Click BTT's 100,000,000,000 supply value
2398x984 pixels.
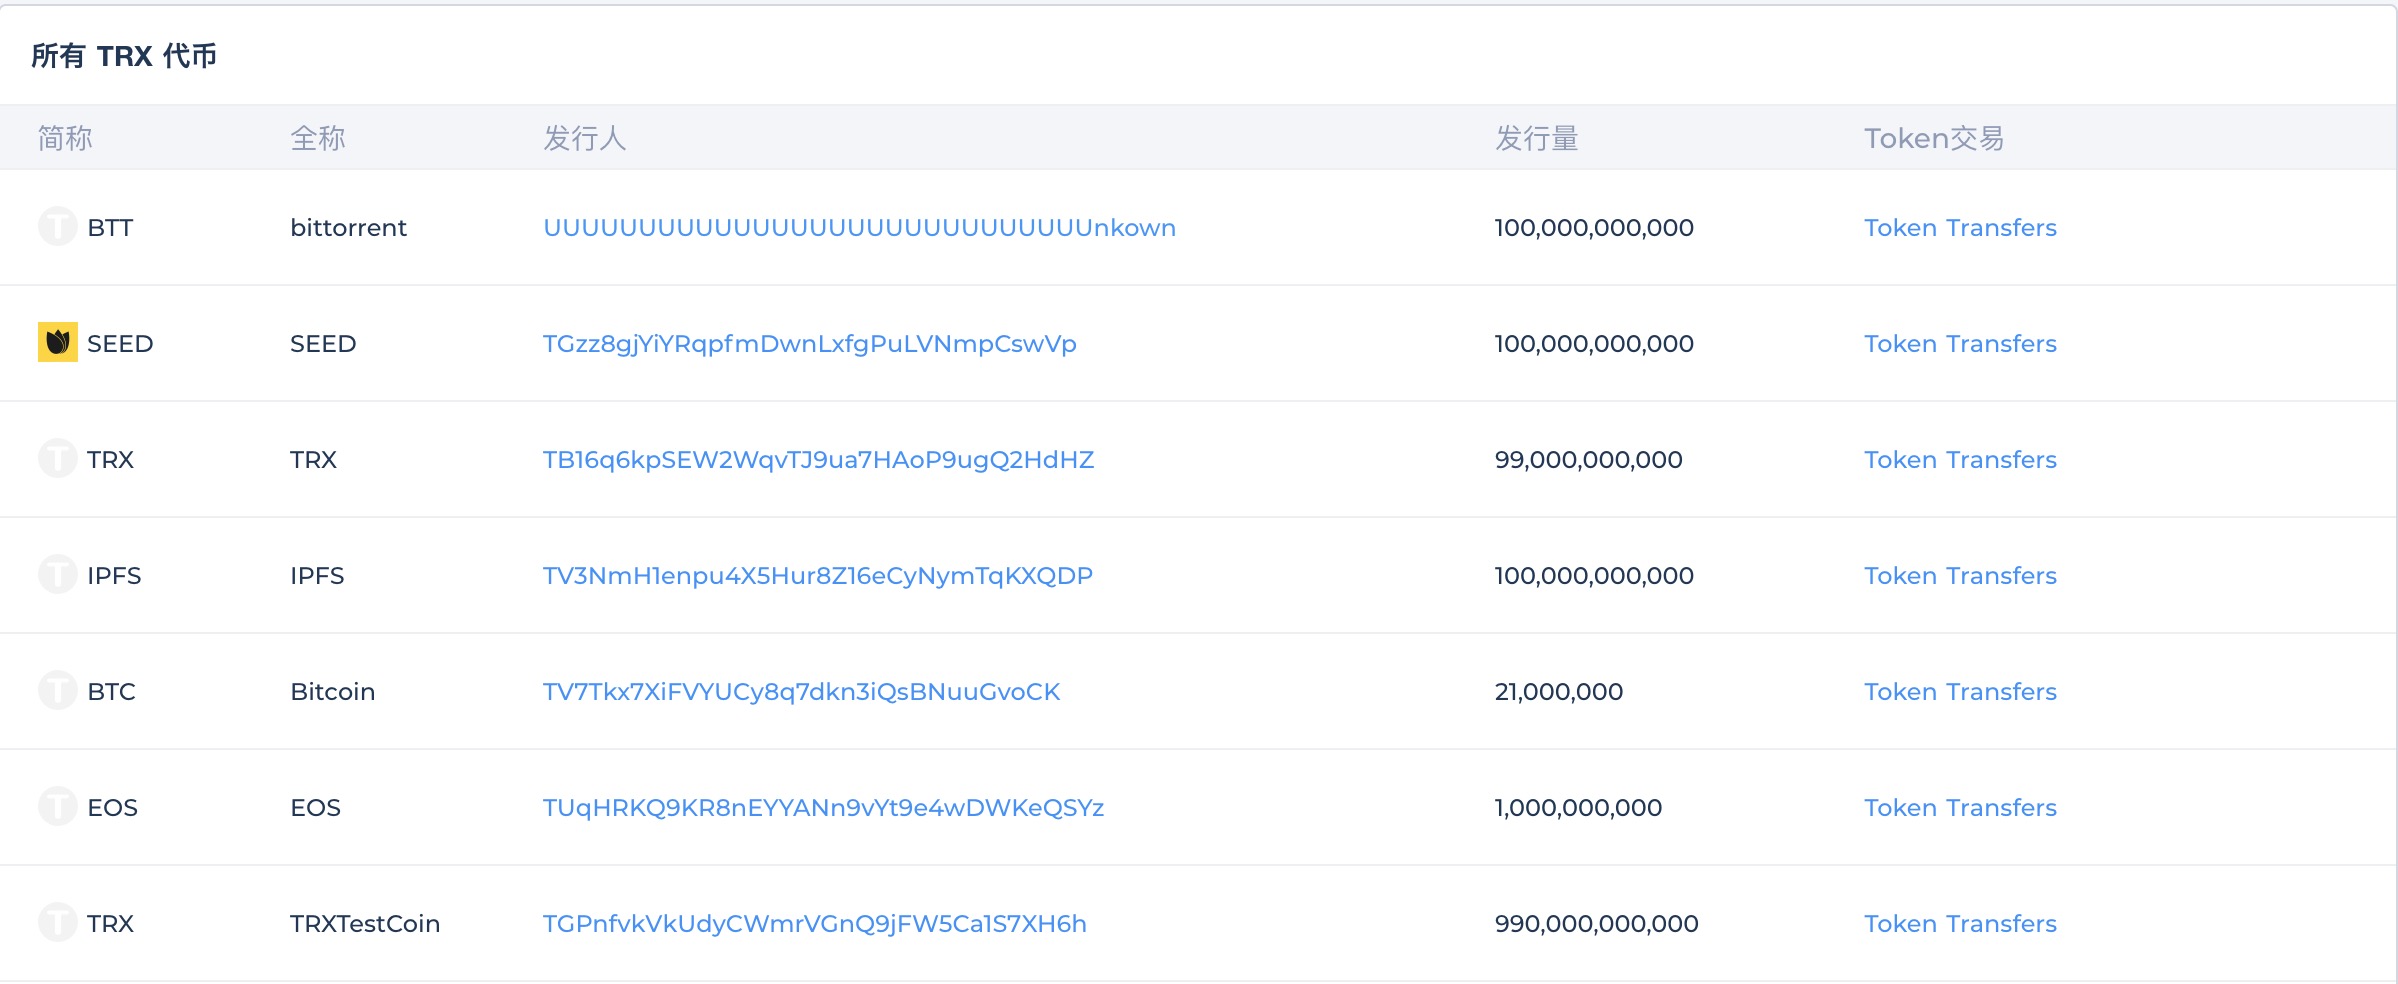(1594, 228)
